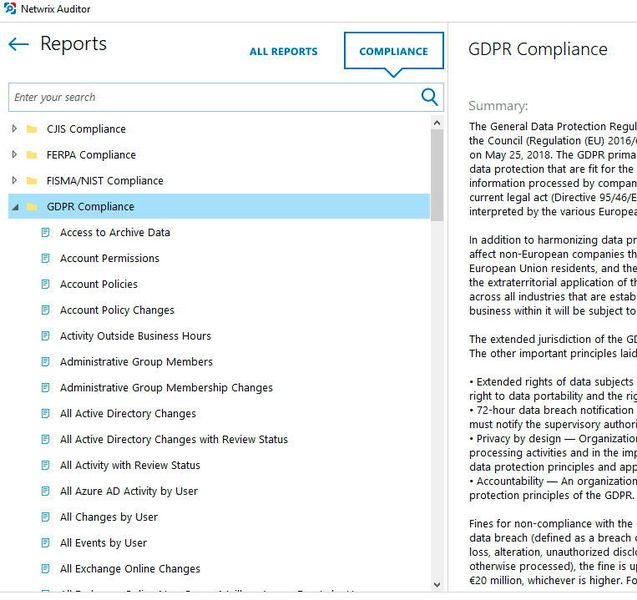Click the GDPR Compliance folder icon
Screen dimensions: 637x600
click(32, 207)
